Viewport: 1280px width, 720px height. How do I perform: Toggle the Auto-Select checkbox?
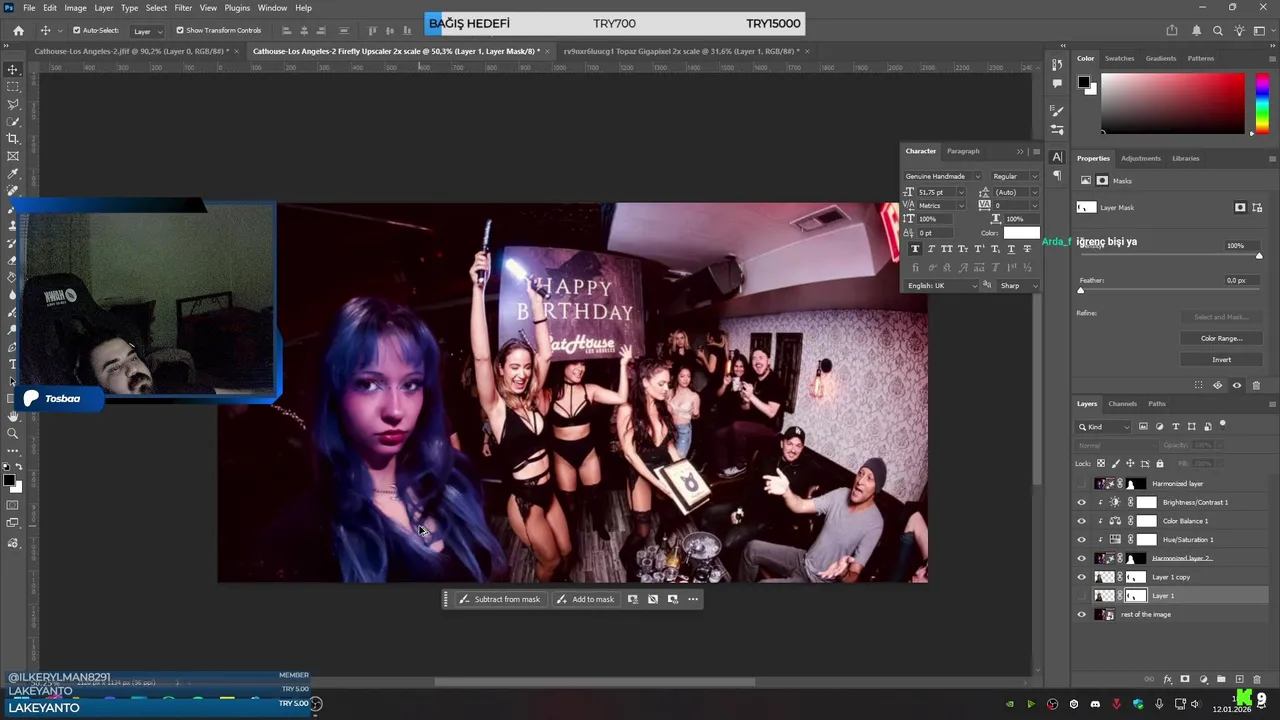tap(76, 31)
